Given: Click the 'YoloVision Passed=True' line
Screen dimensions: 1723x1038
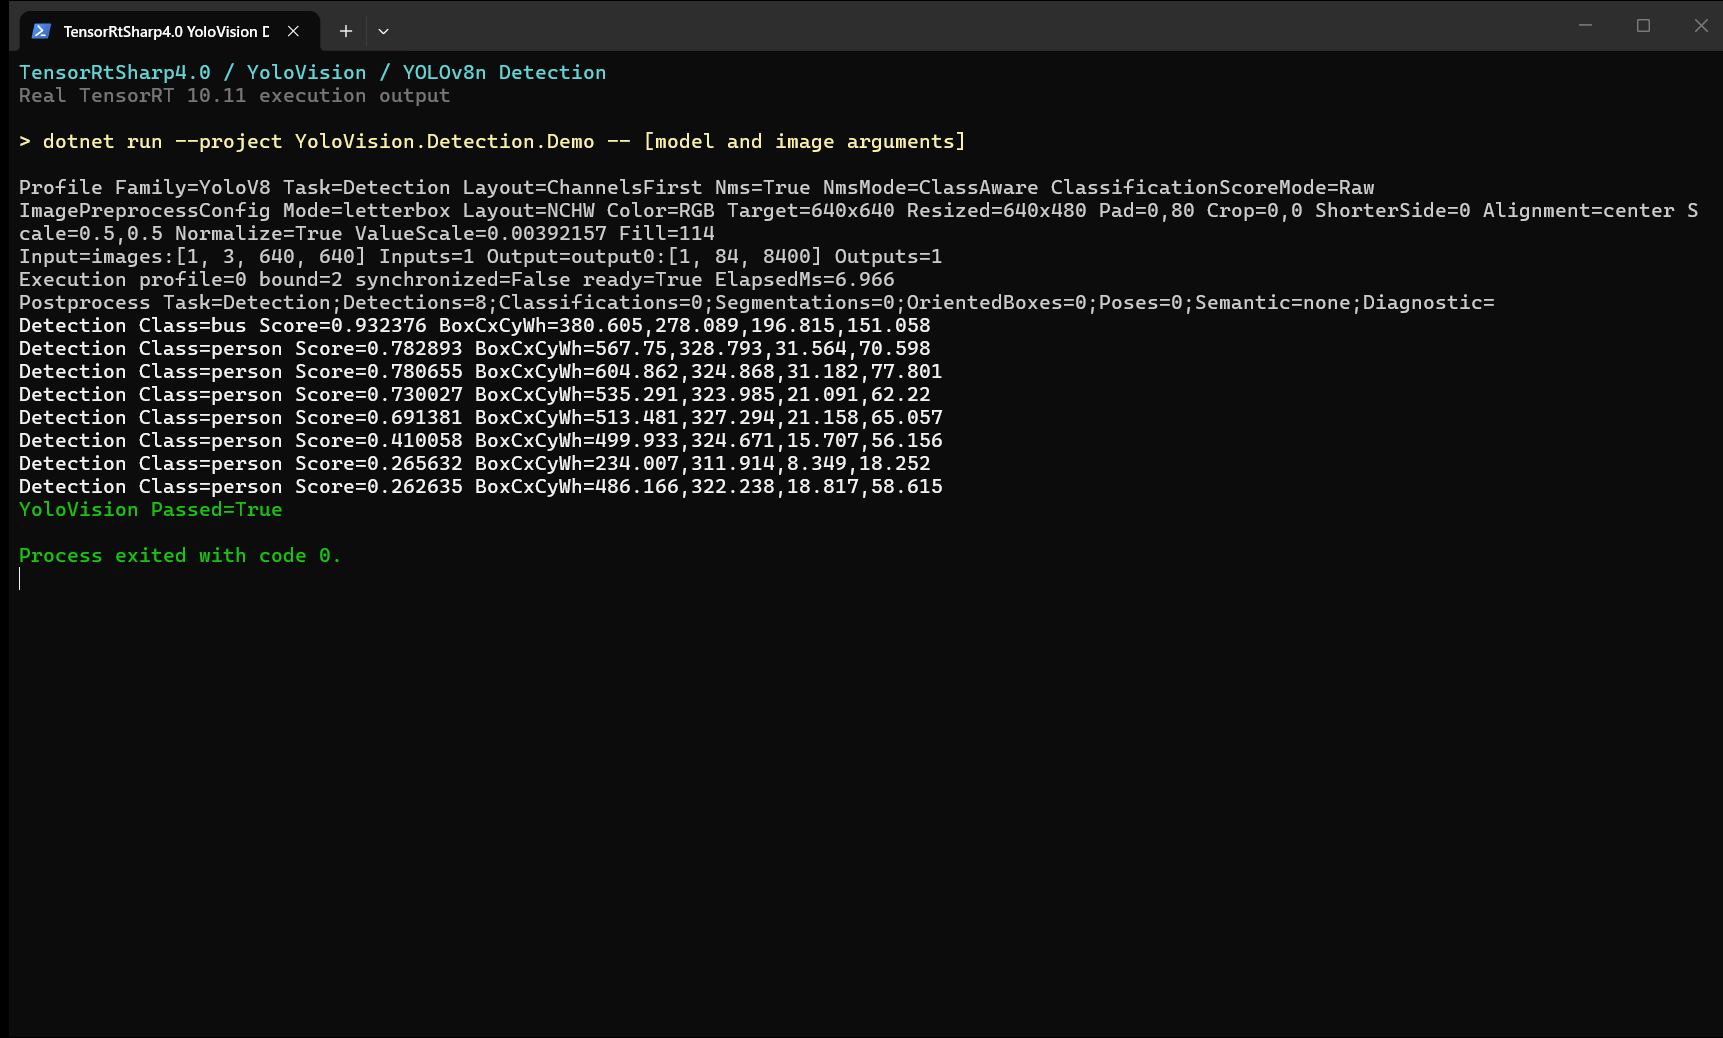Looking at the screenshot, I should pyautogui.click(x=150, y=509).
